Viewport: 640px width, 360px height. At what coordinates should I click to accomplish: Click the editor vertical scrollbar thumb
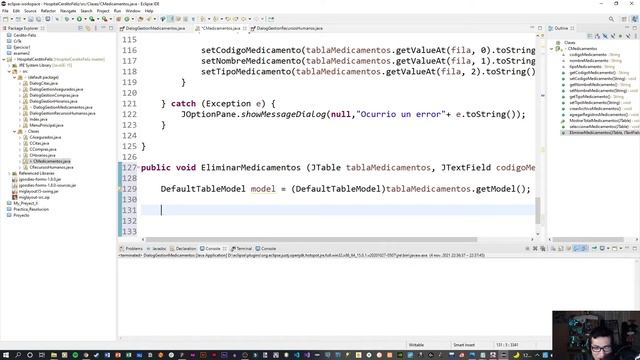pos(538,210)
